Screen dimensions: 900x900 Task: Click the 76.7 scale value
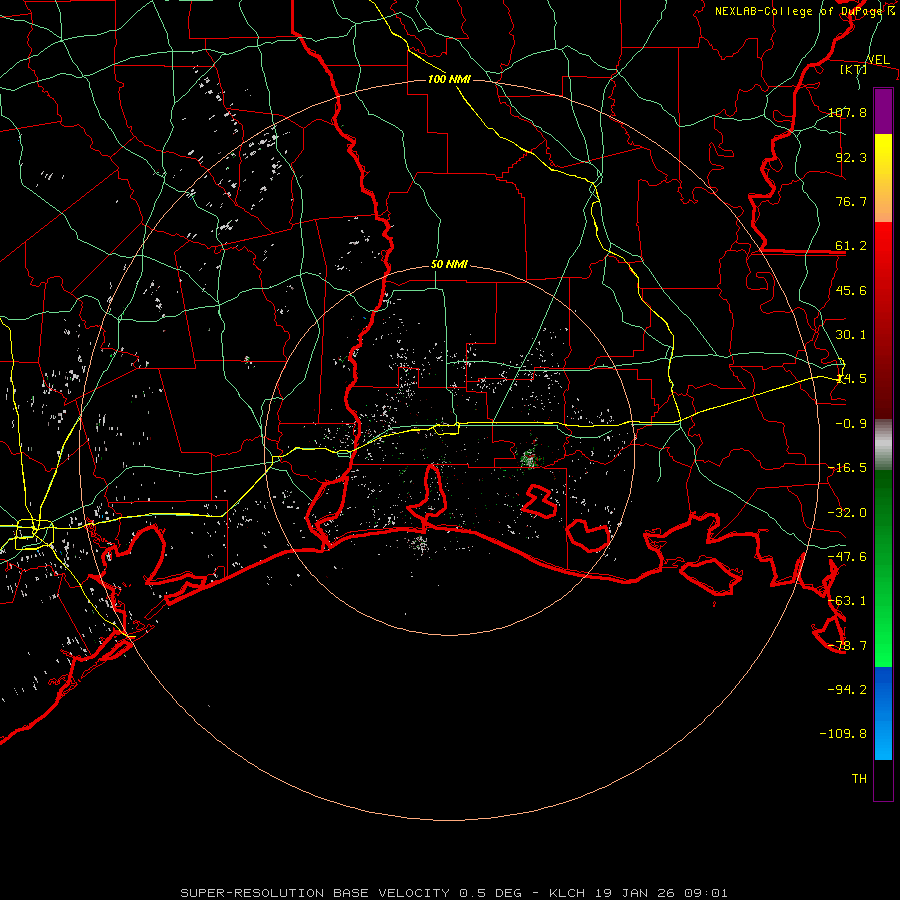coord(851,201)
